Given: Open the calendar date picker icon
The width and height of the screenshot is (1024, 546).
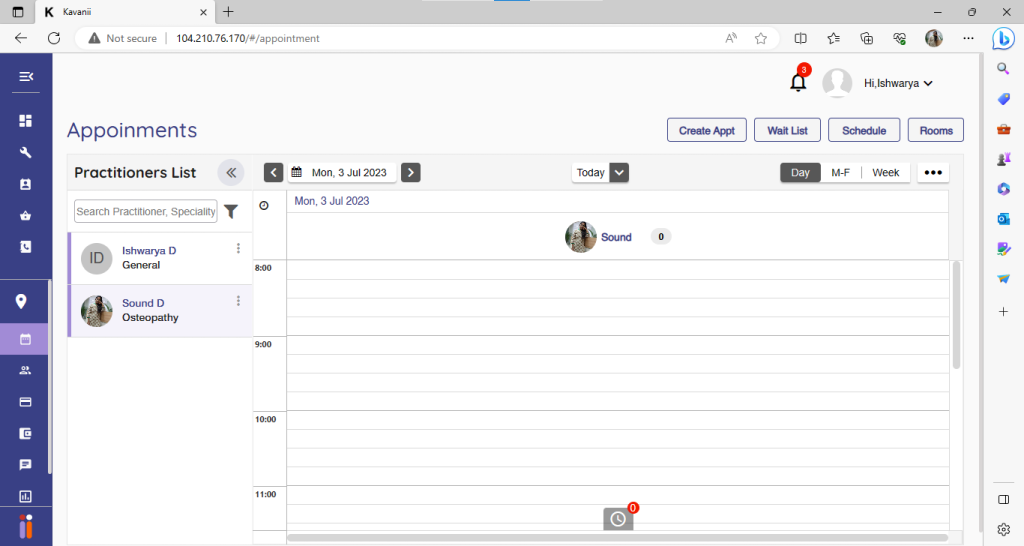Looking at the screenshot, I should (296, 173).
